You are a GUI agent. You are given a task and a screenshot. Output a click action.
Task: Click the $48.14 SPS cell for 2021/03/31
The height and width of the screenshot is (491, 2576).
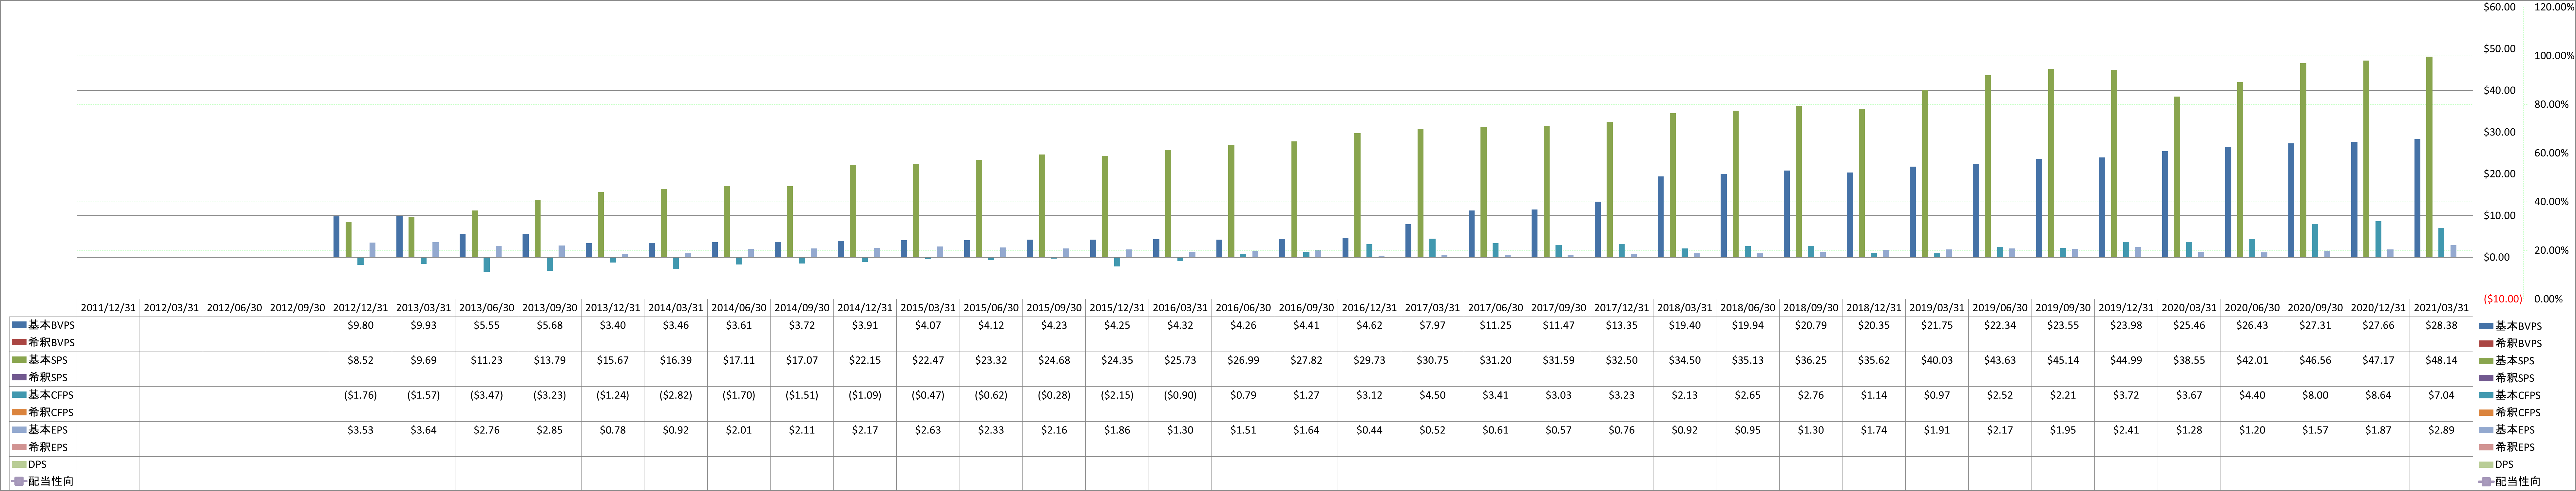(2441, 360)
